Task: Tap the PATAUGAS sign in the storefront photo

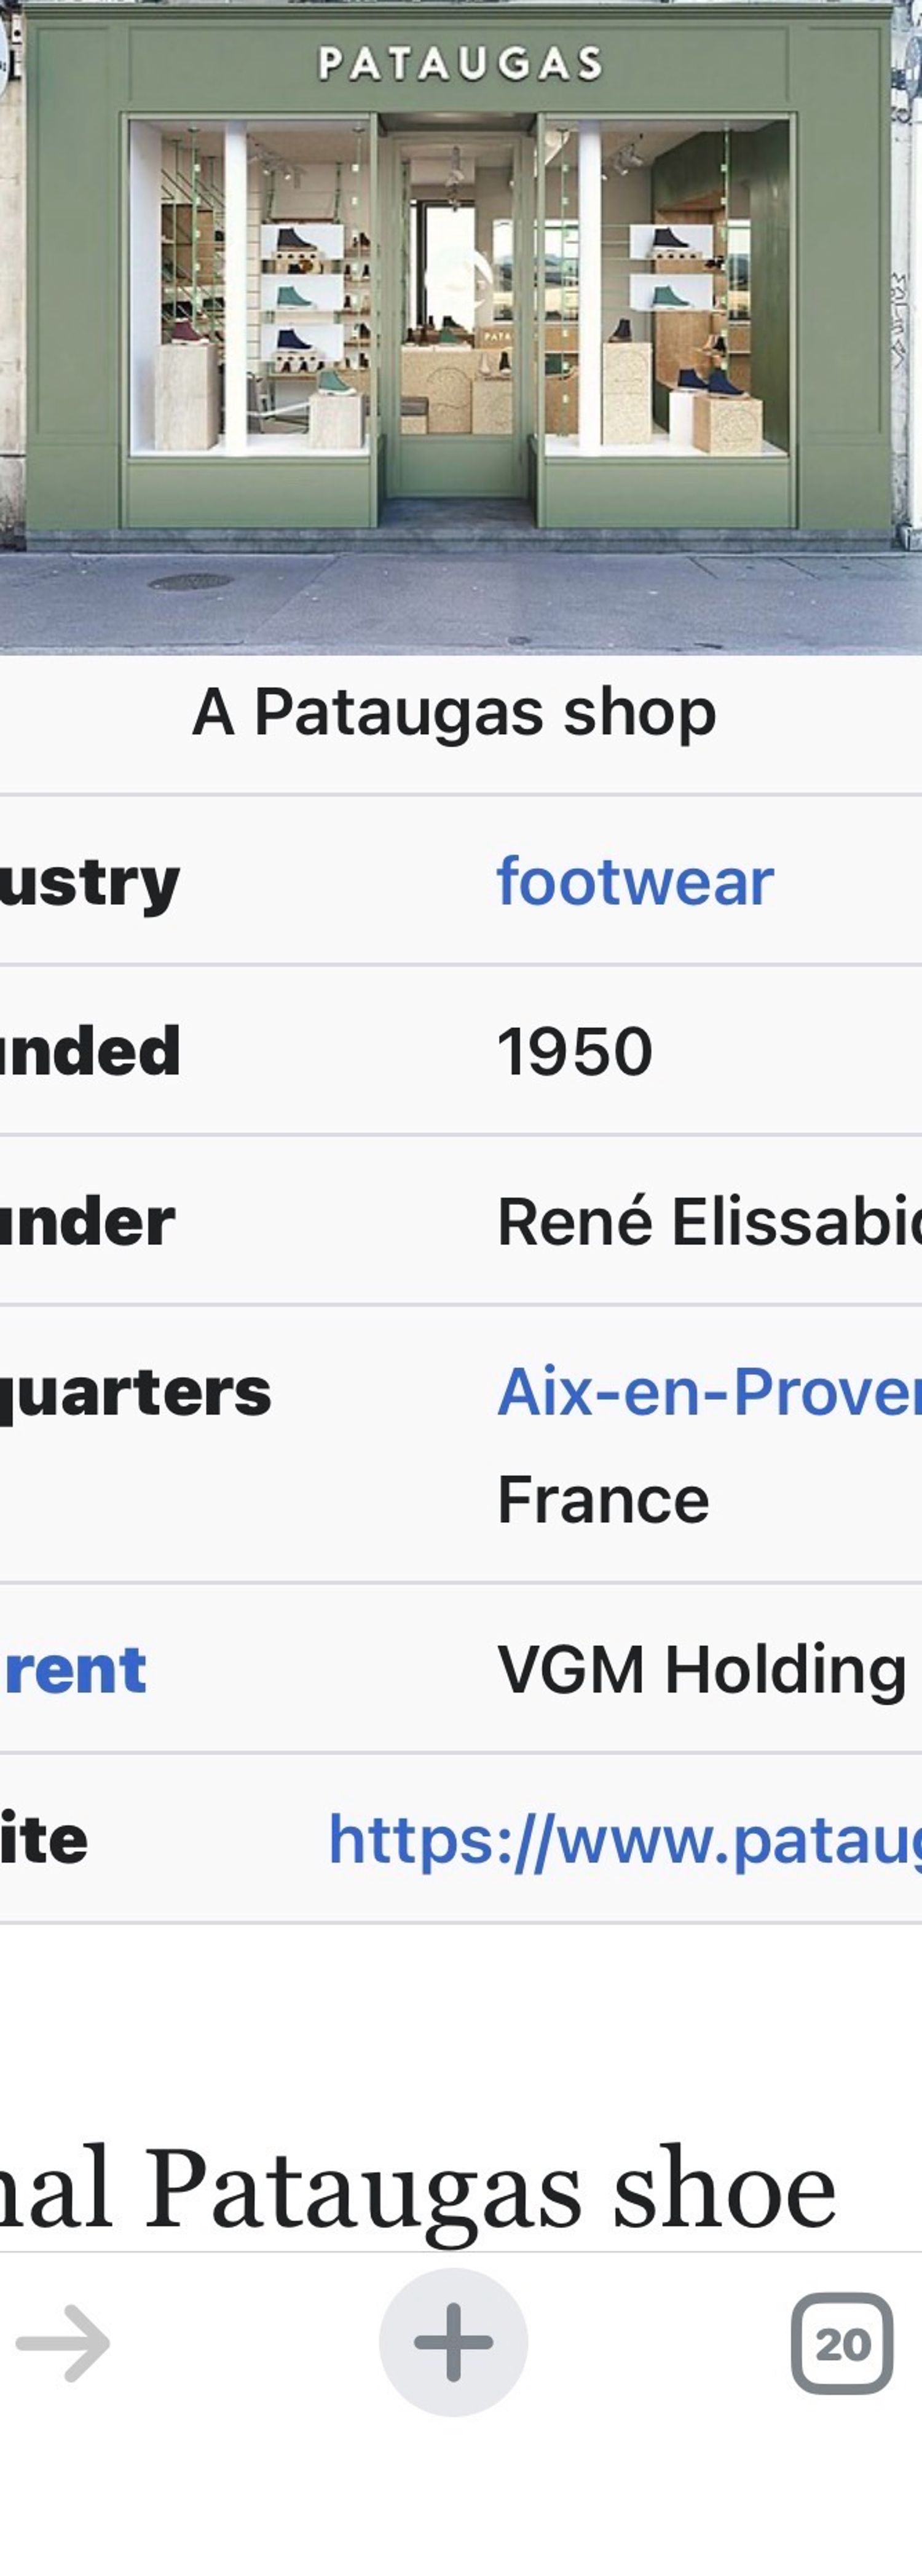Action: coord(460,64)
